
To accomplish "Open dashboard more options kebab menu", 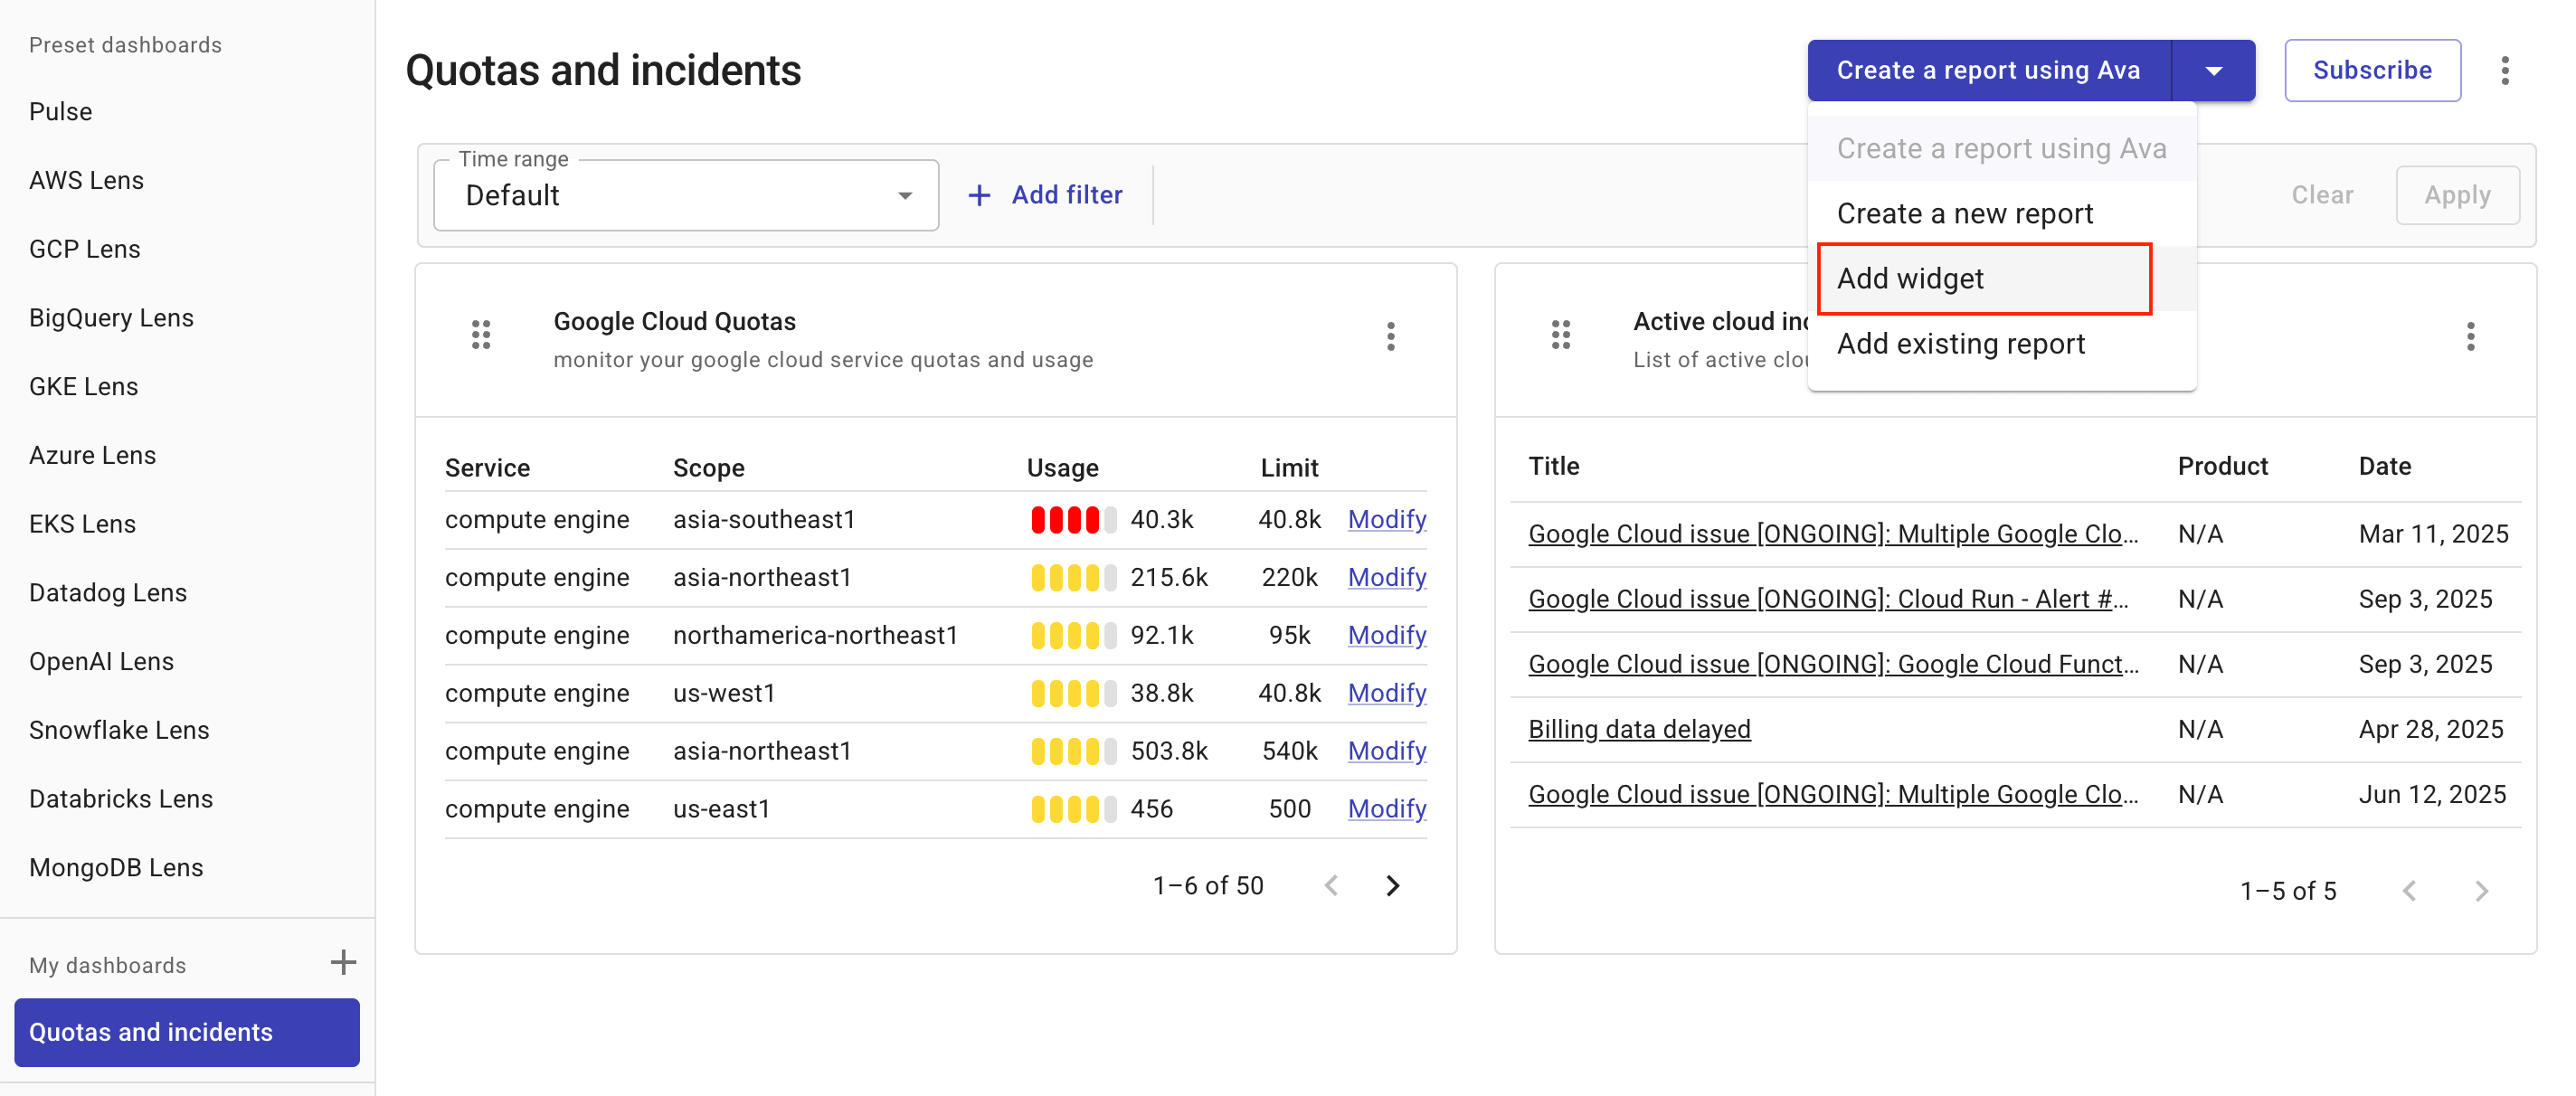I will point(2504,71).
